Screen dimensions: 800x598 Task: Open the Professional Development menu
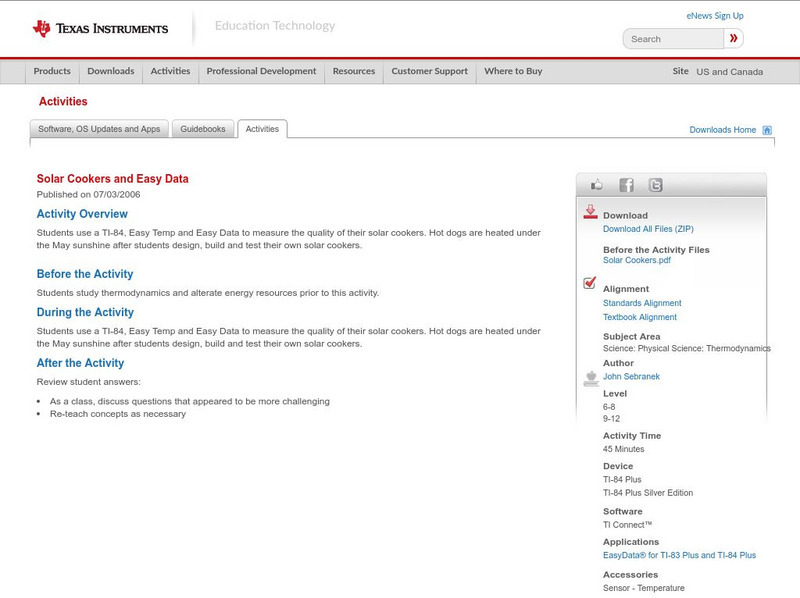[261, 71]
